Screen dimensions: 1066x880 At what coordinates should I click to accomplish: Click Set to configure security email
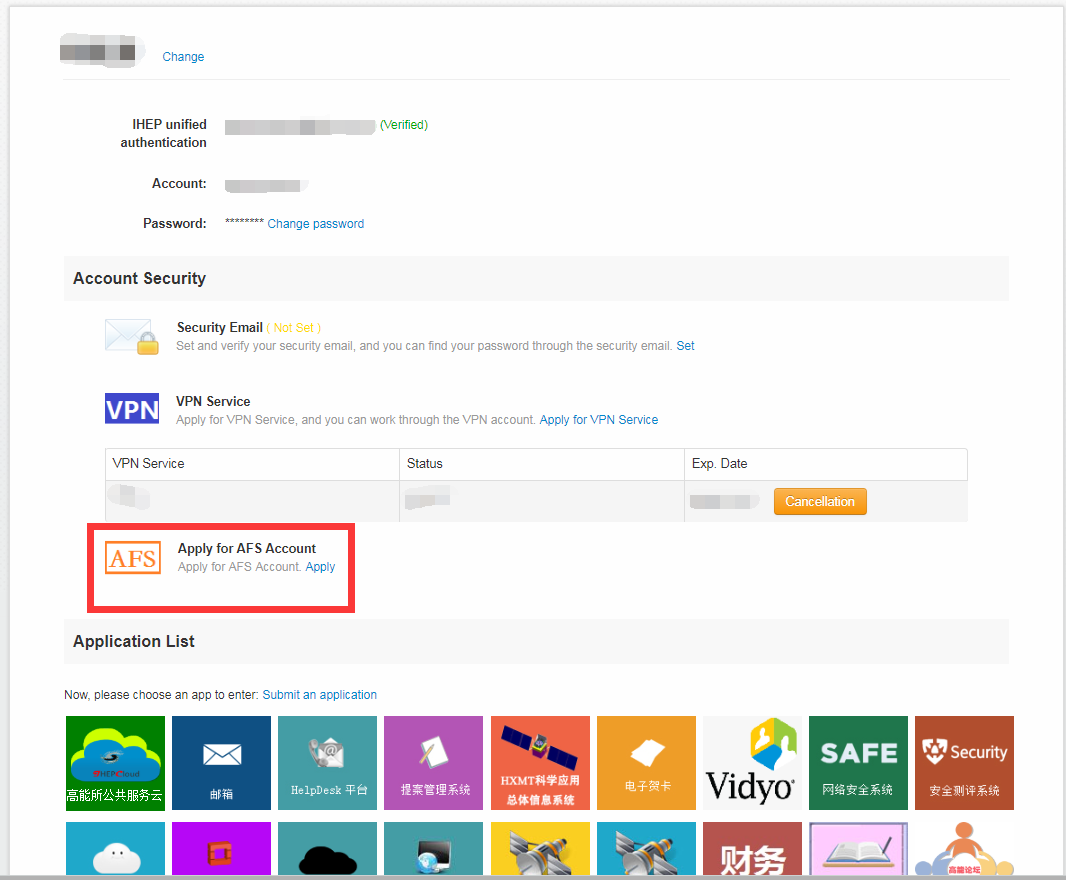pos(685,345)
